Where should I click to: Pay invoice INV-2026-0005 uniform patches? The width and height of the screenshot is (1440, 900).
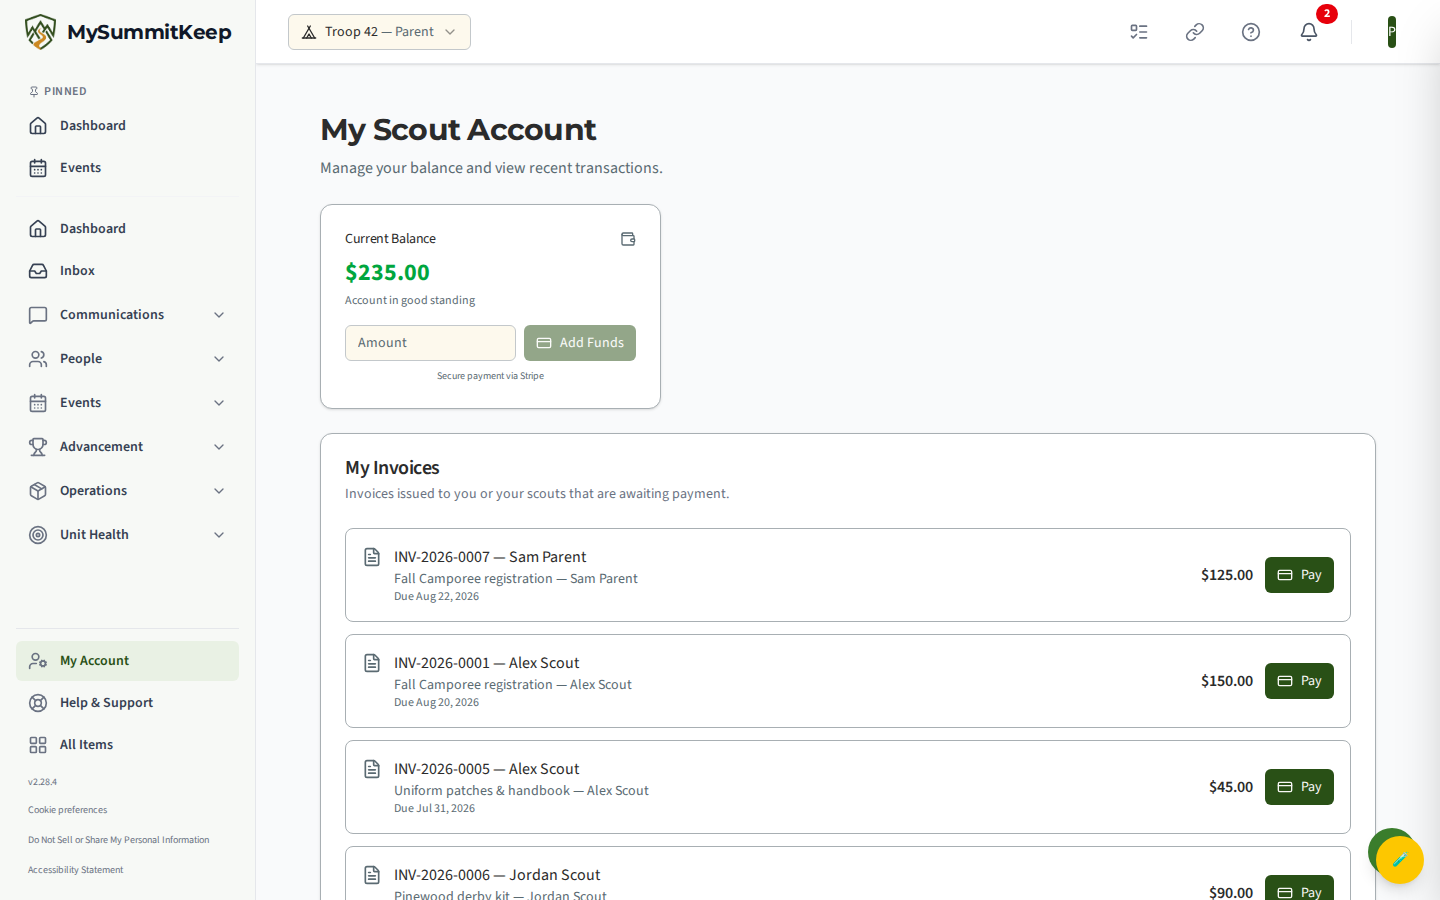(x=1299, y=787)
